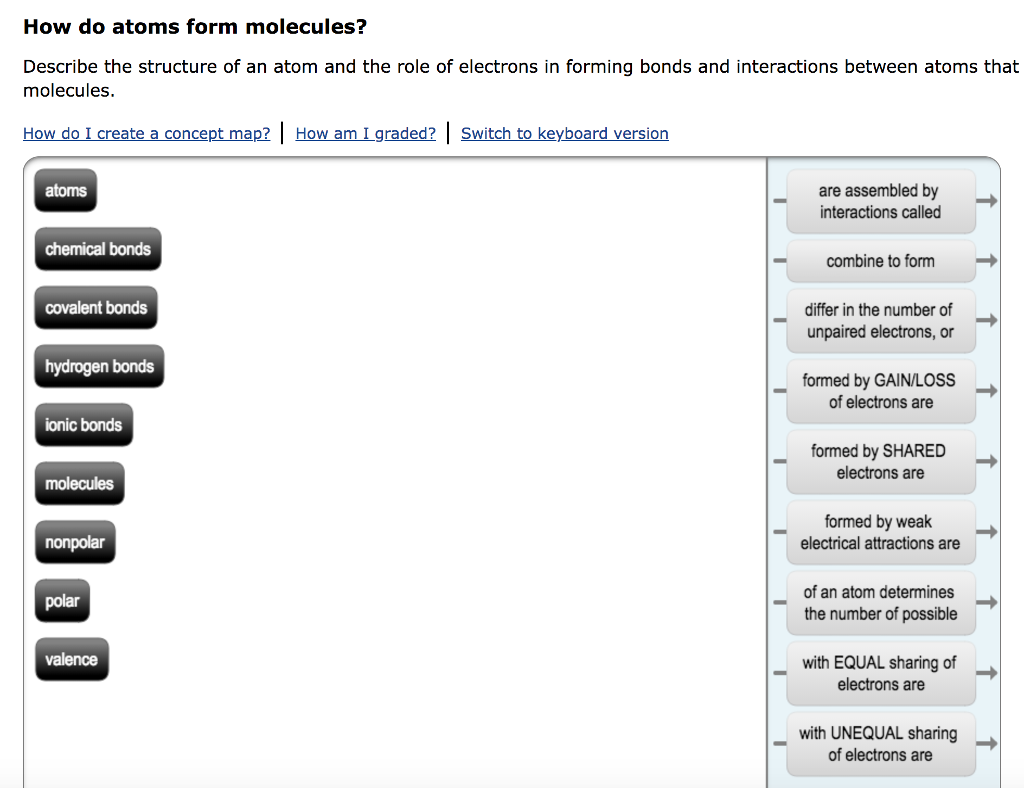The width and height of the screenshot is (1024, 788).
Task: Choose the "formed by weak electrical attractions are" phrase
Action: [x=881, y=532]
